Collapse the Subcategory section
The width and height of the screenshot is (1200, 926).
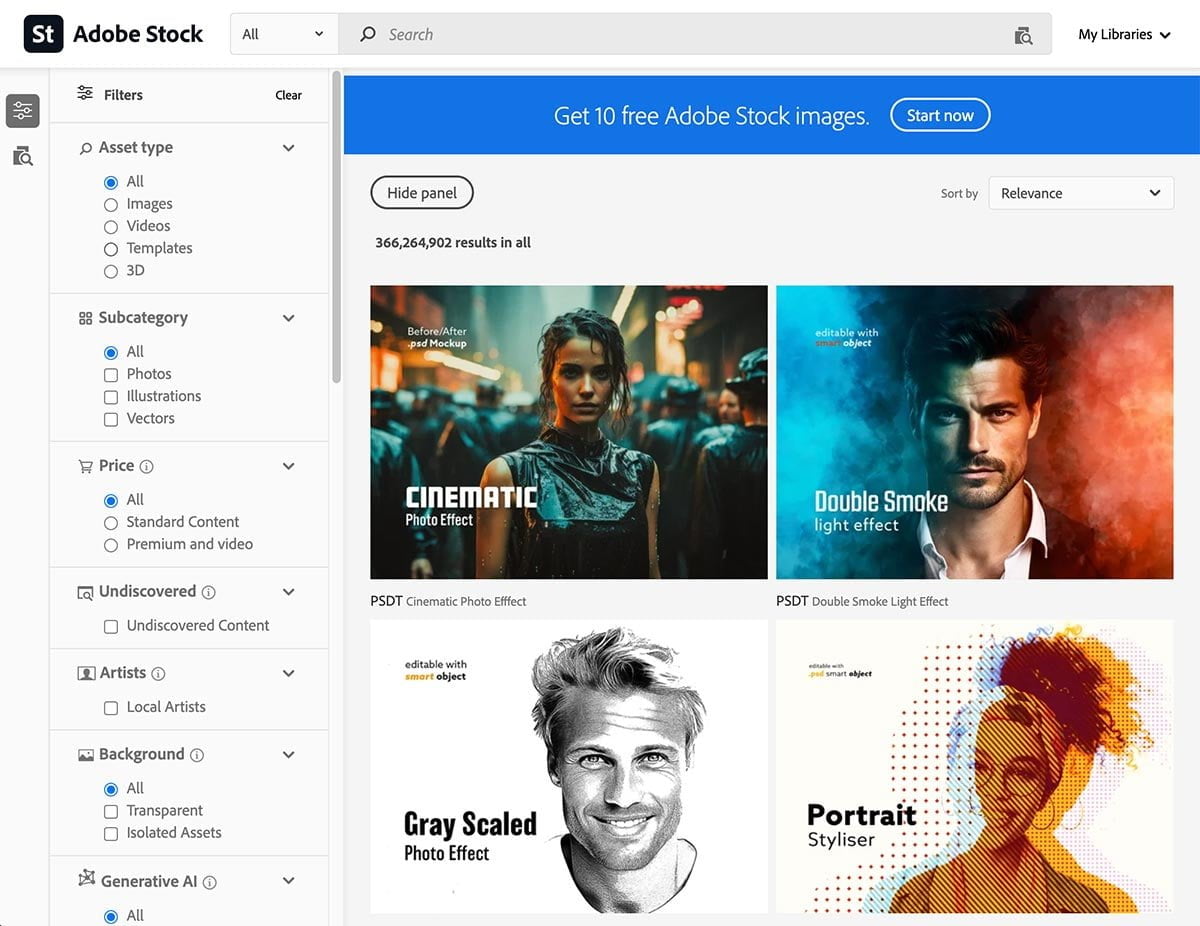point(288,318)
